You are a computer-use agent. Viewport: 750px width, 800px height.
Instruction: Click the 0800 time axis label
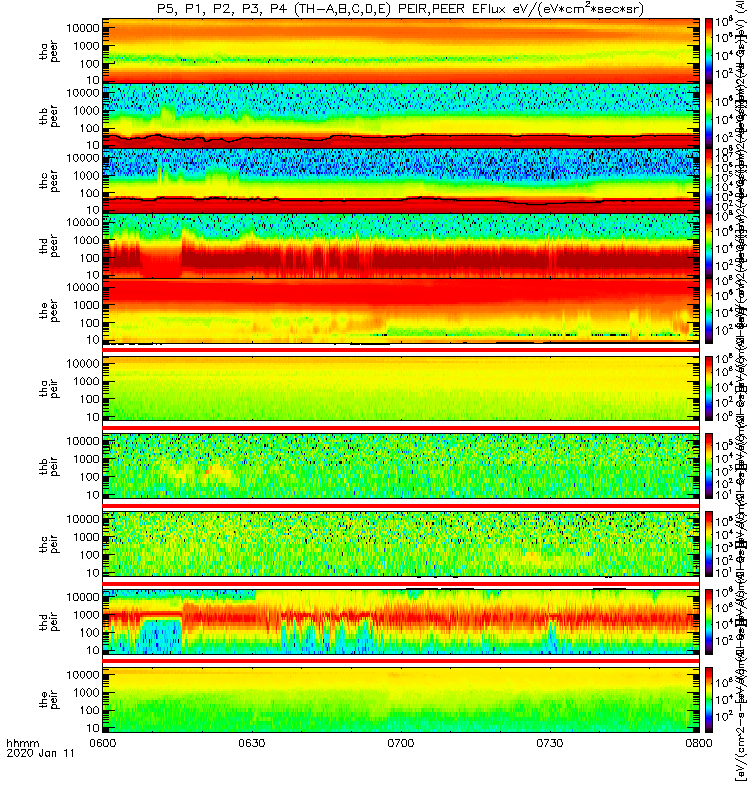[x=698, y=743]
